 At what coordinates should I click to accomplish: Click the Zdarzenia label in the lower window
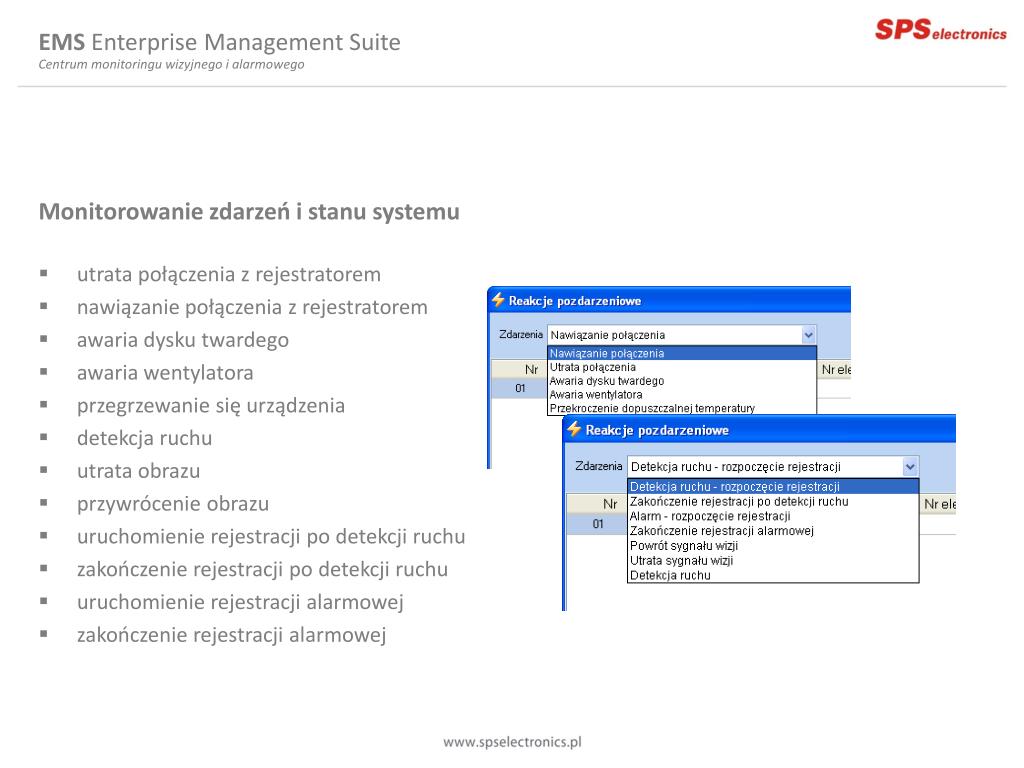pyautogui.click(x=598, y=466)
